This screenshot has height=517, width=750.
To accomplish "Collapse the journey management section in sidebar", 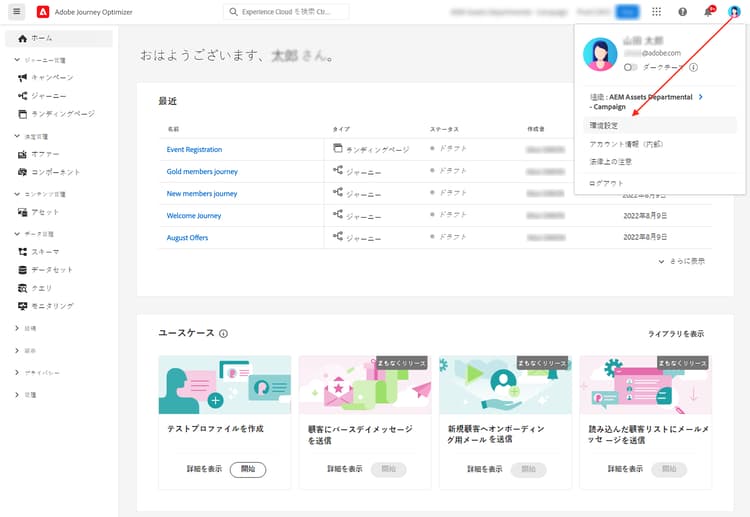I will tap(17, 60).
